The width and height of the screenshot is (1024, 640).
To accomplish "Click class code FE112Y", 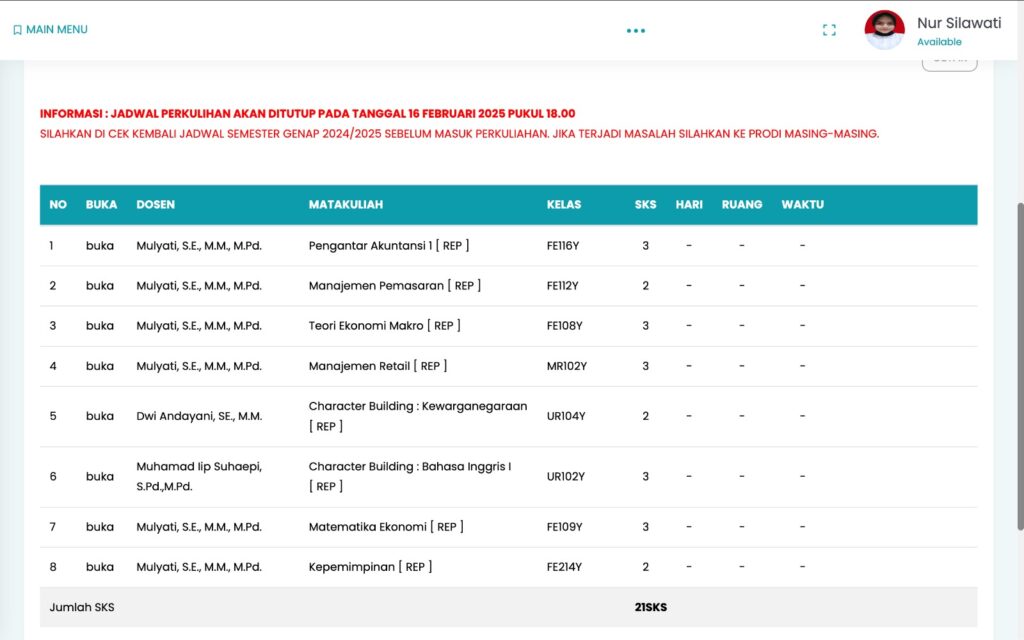I will click(562, 285).
